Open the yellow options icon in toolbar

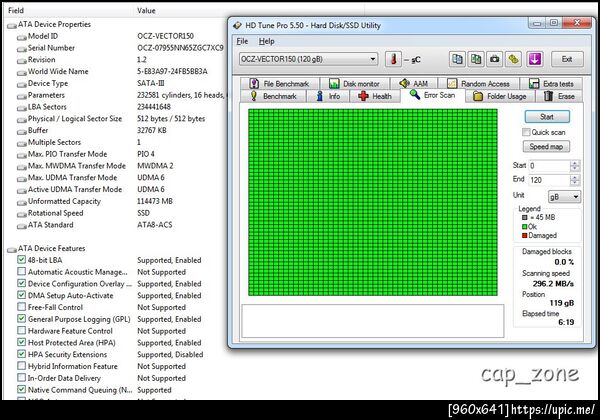coord(514,59)
